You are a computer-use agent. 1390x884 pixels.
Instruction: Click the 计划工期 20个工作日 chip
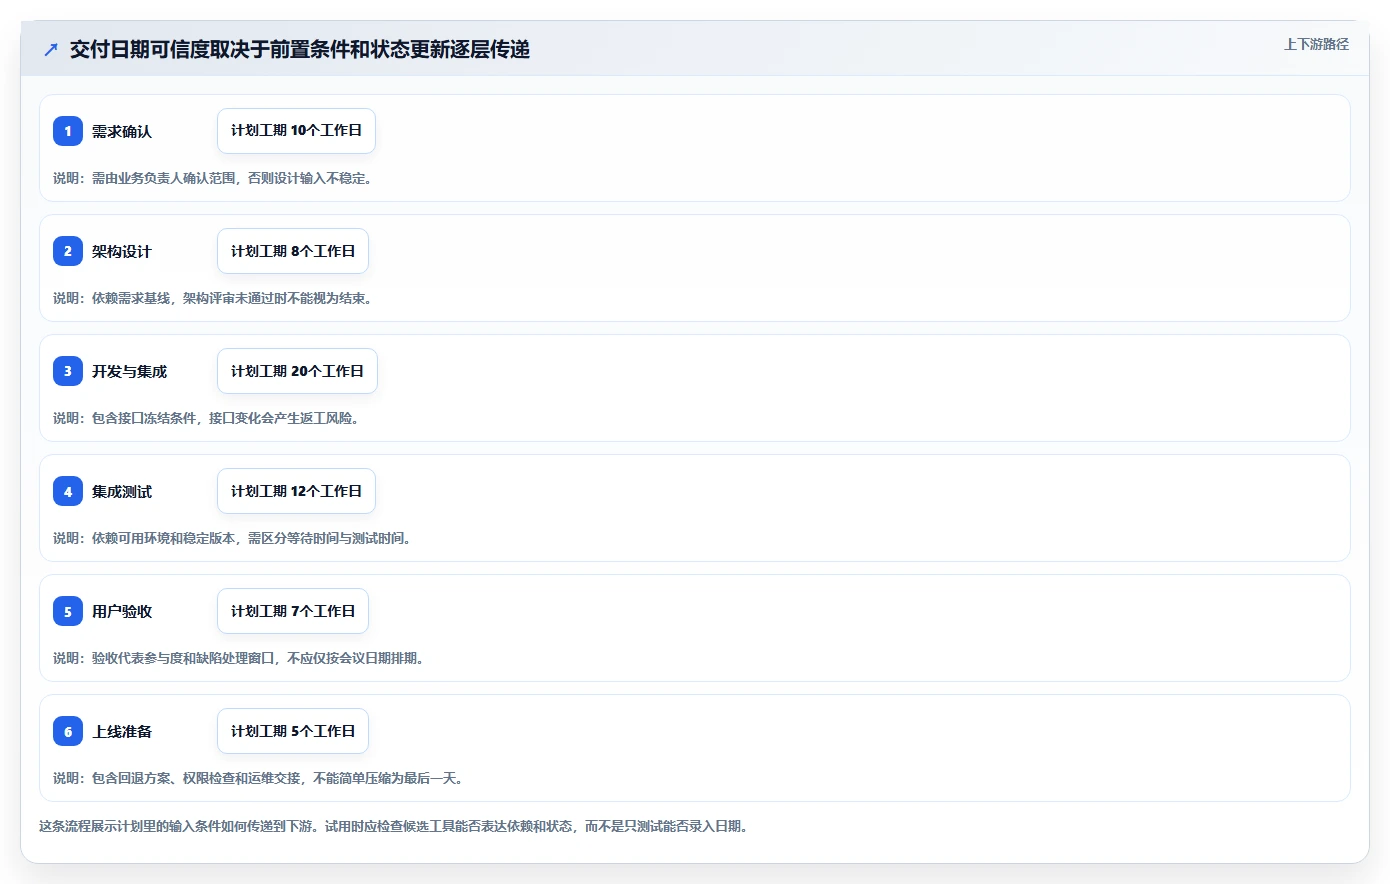point(297,371)
